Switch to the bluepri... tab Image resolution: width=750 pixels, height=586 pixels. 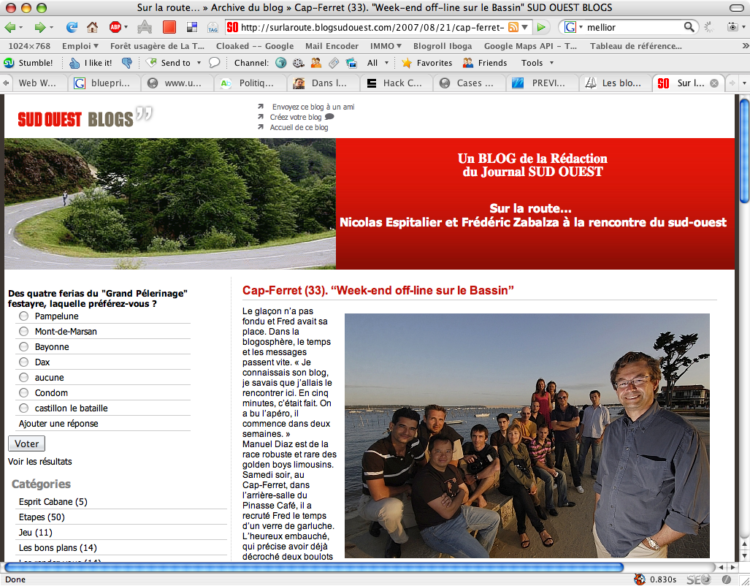[x=104, y=83]
